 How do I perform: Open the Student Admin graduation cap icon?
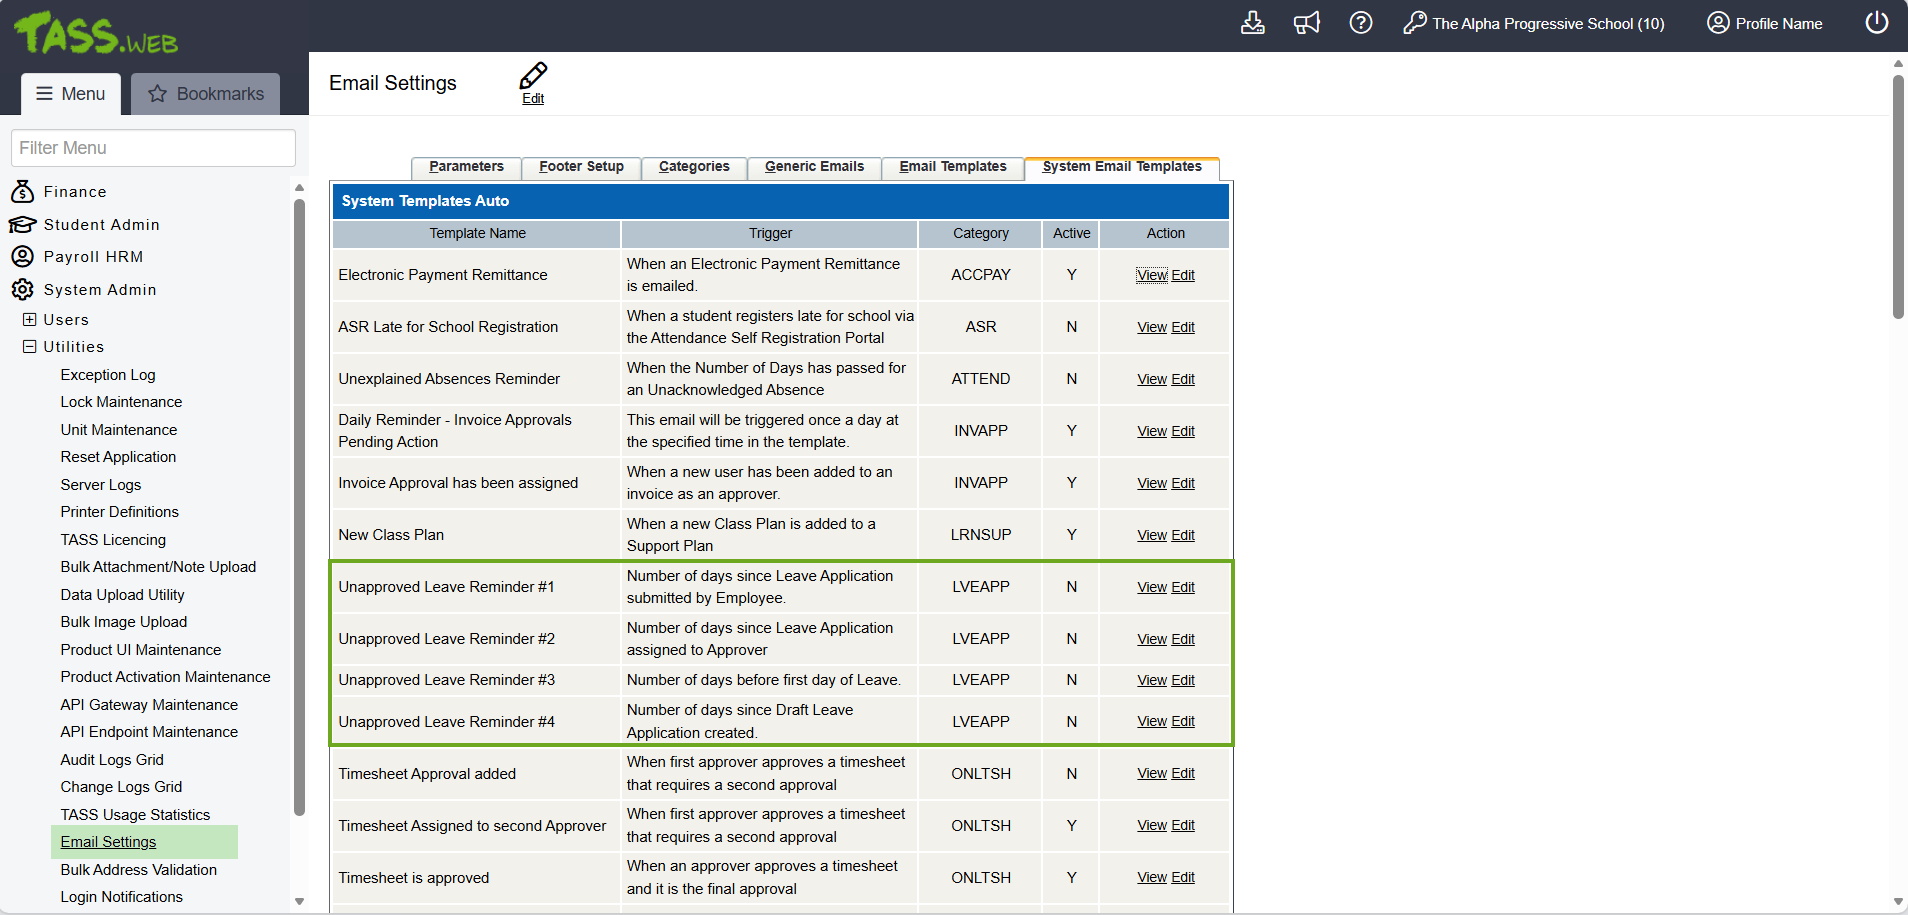click(x=22, y=225)
